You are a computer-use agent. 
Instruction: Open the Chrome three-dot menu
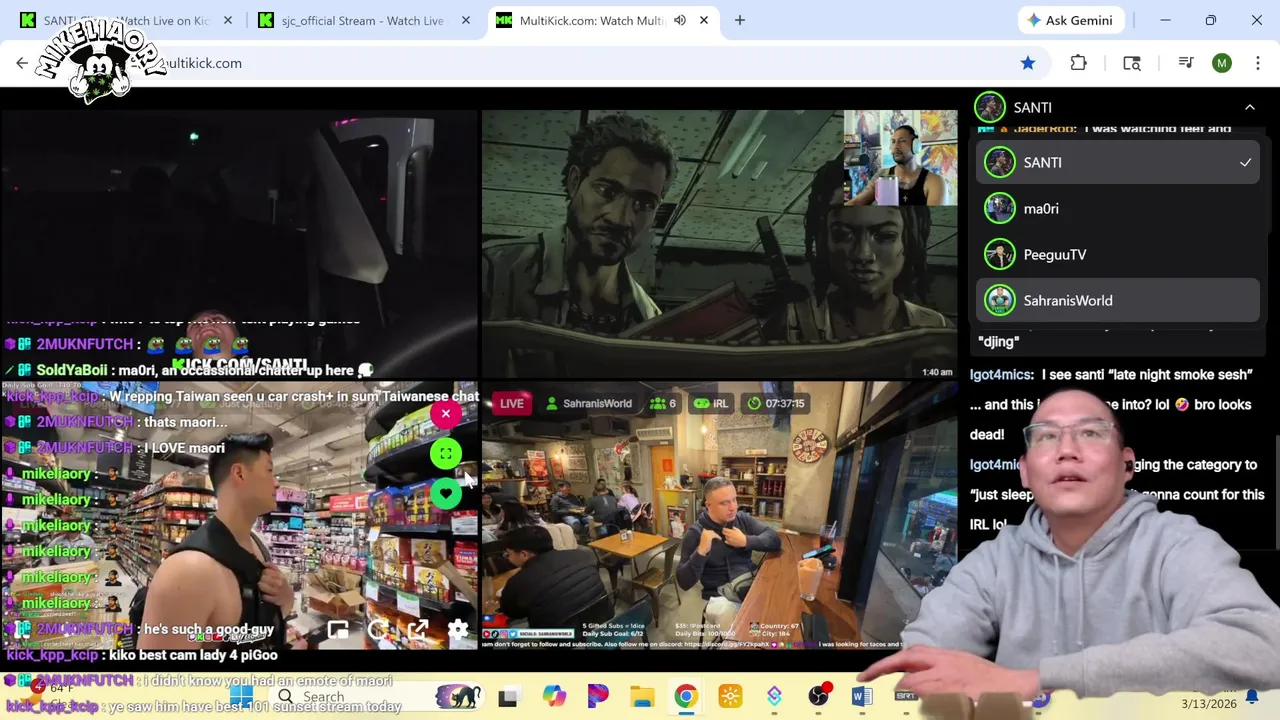pyautogui.click(x=1257, y=63)
